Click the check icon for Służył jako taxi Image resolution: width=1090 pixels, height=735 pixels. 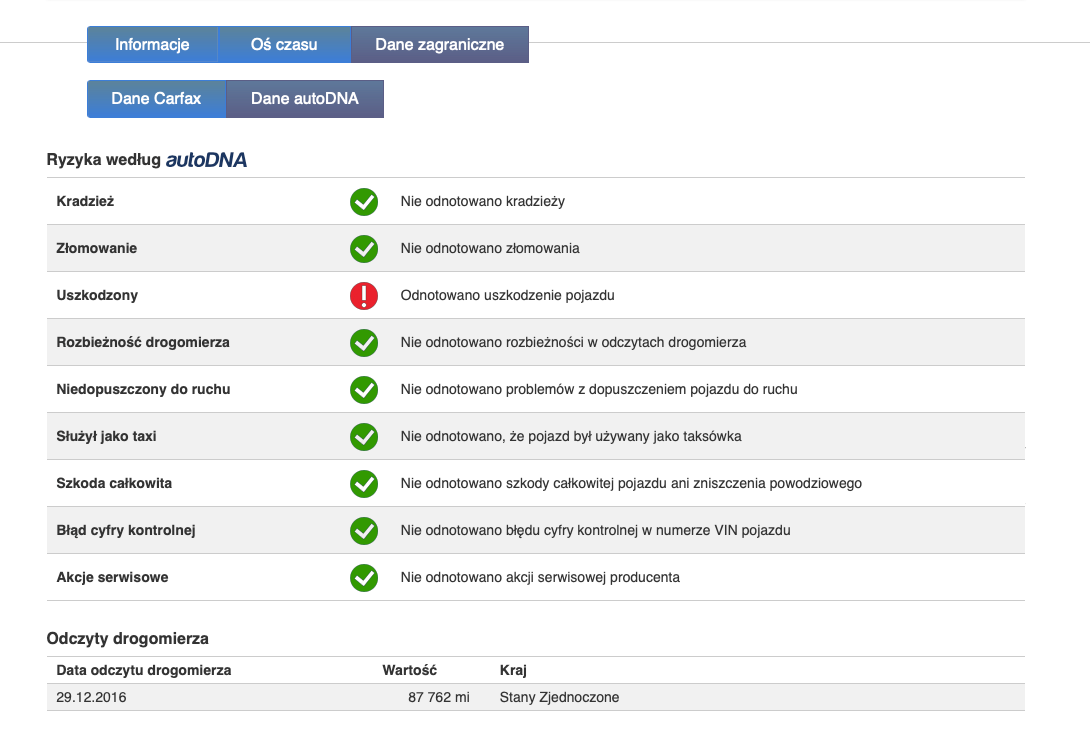tap(364, 437)
